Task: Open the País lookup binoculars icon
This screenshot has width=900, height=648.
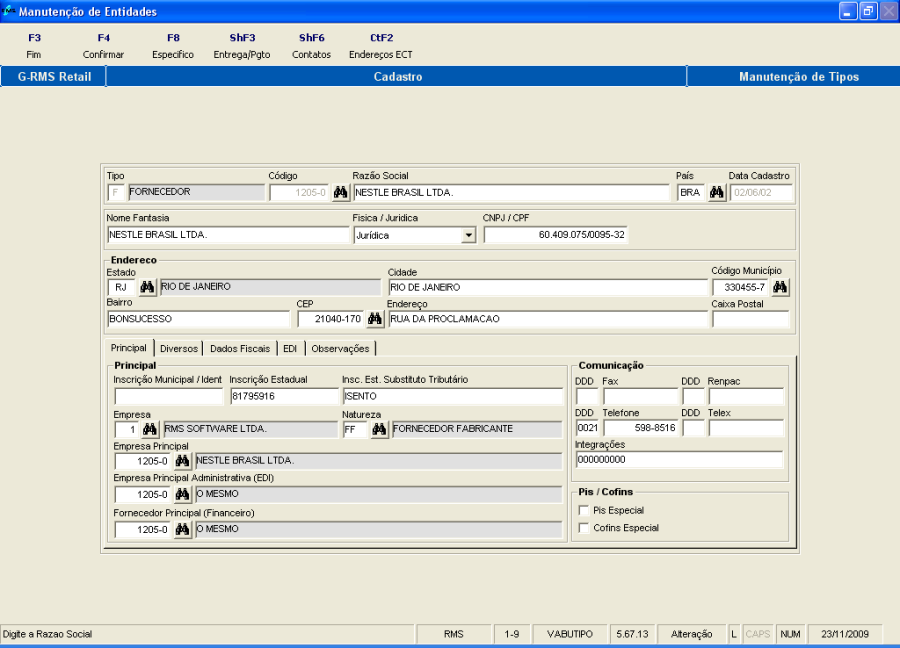Action: coord(716,193)
